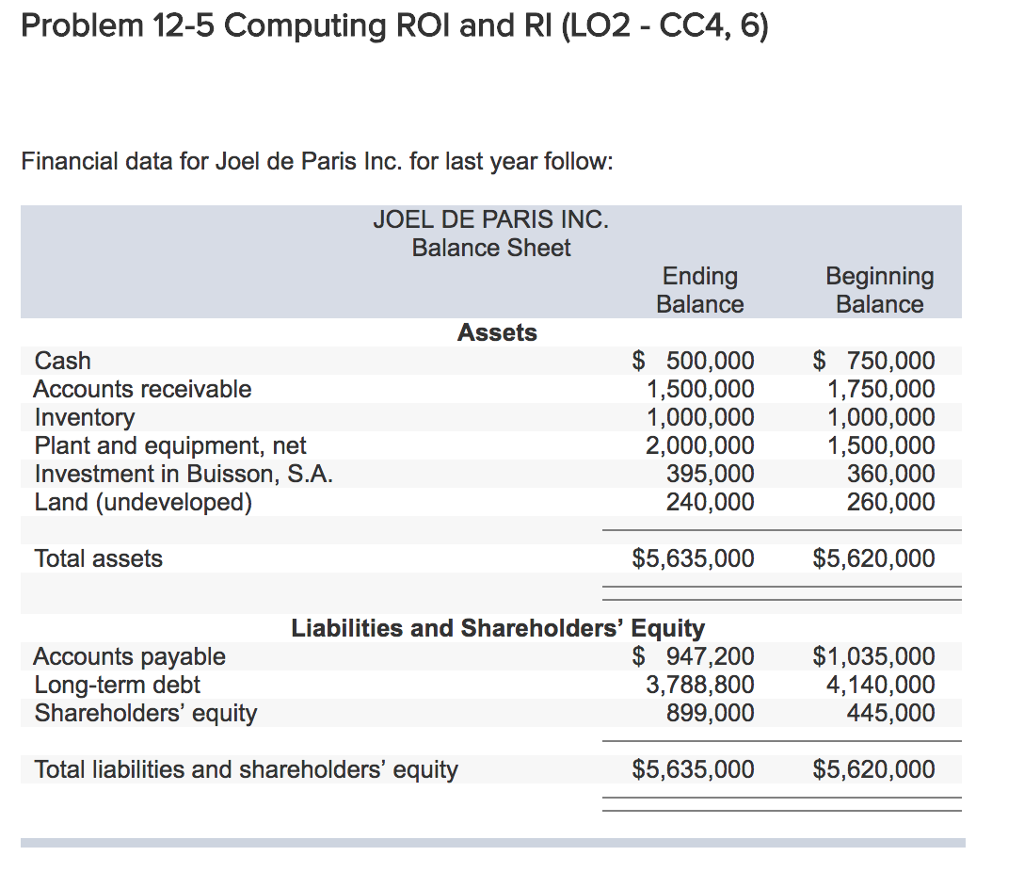Select Shareholders' equity beginning value 445,000

891,713
